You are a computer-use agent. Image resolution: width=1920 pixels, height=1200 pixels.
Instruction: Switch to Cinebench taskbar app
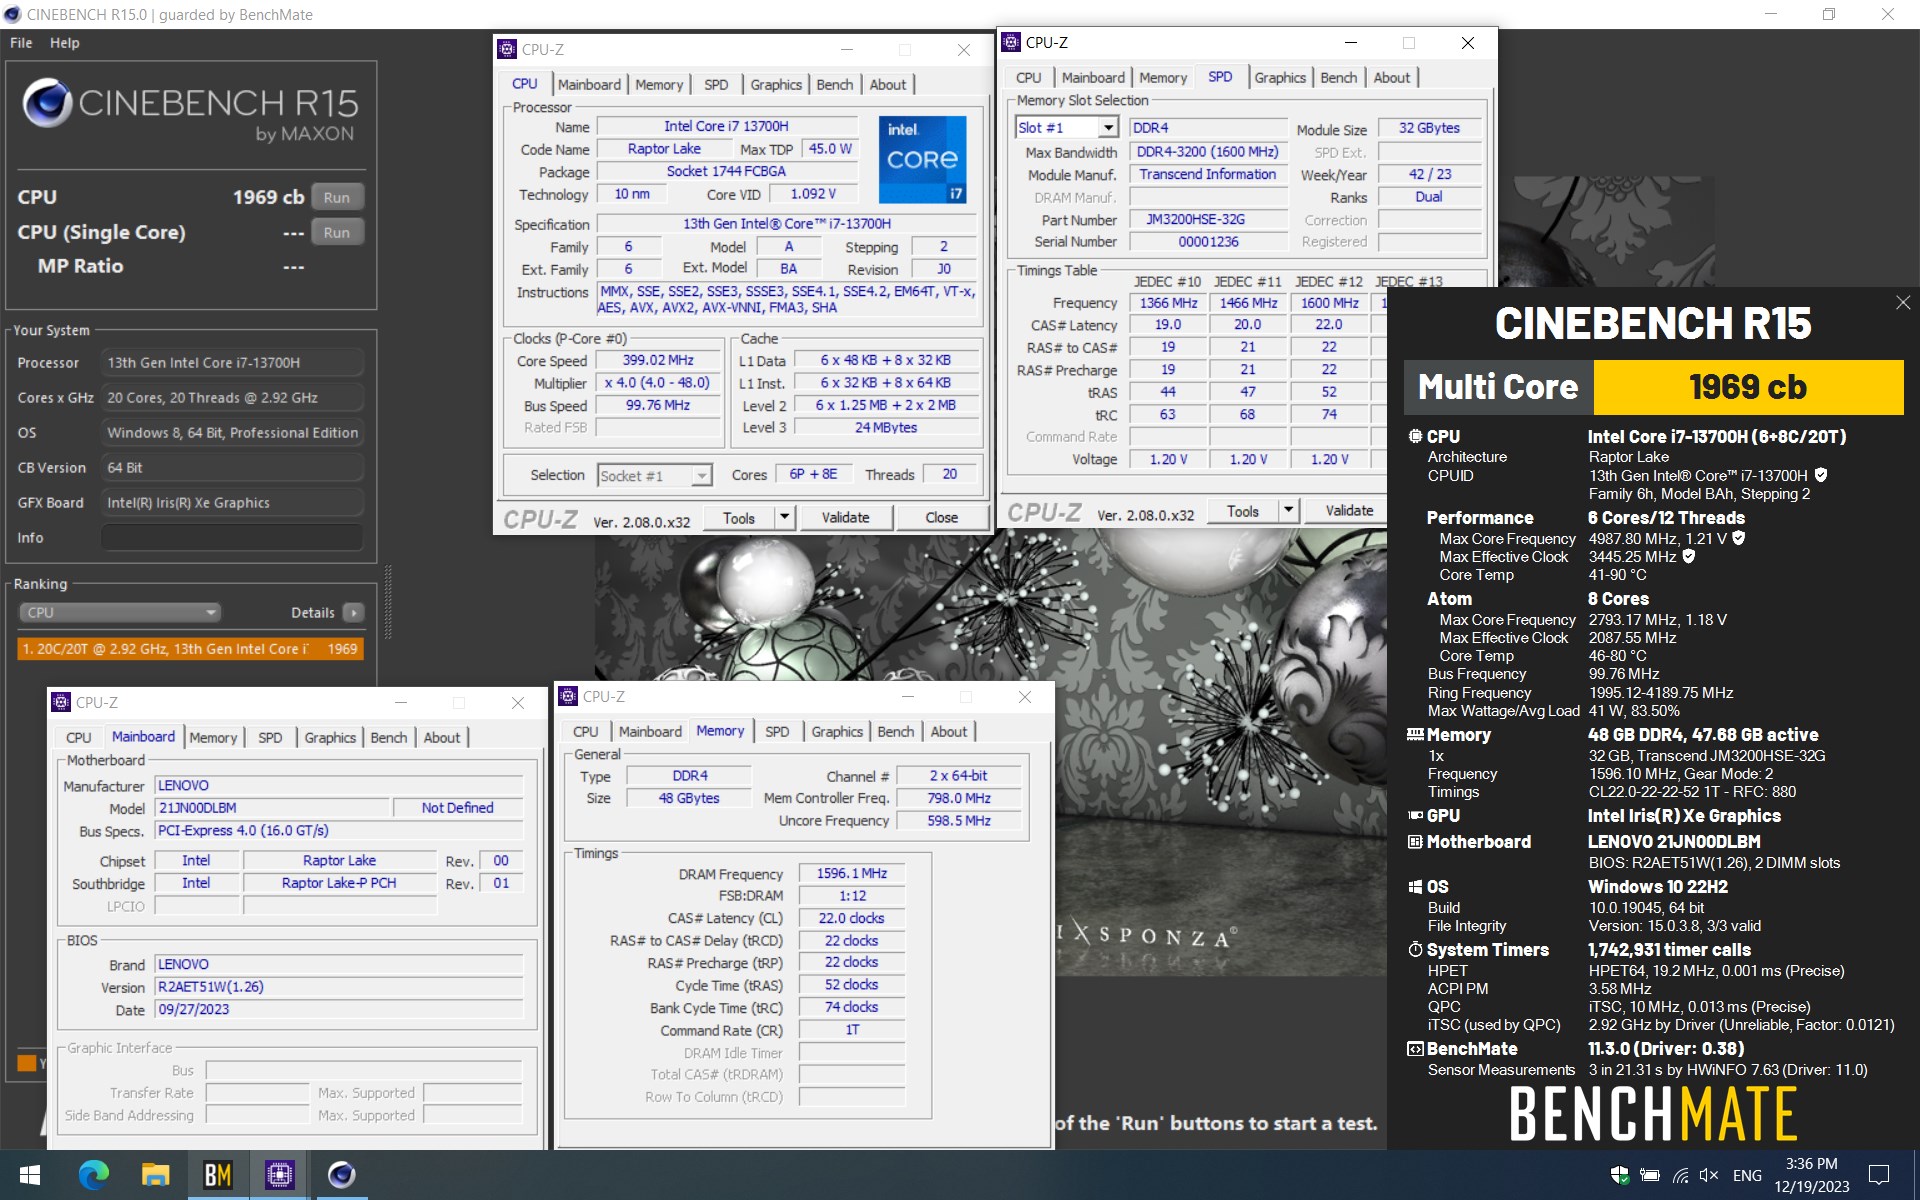[x=341, y=1175]
